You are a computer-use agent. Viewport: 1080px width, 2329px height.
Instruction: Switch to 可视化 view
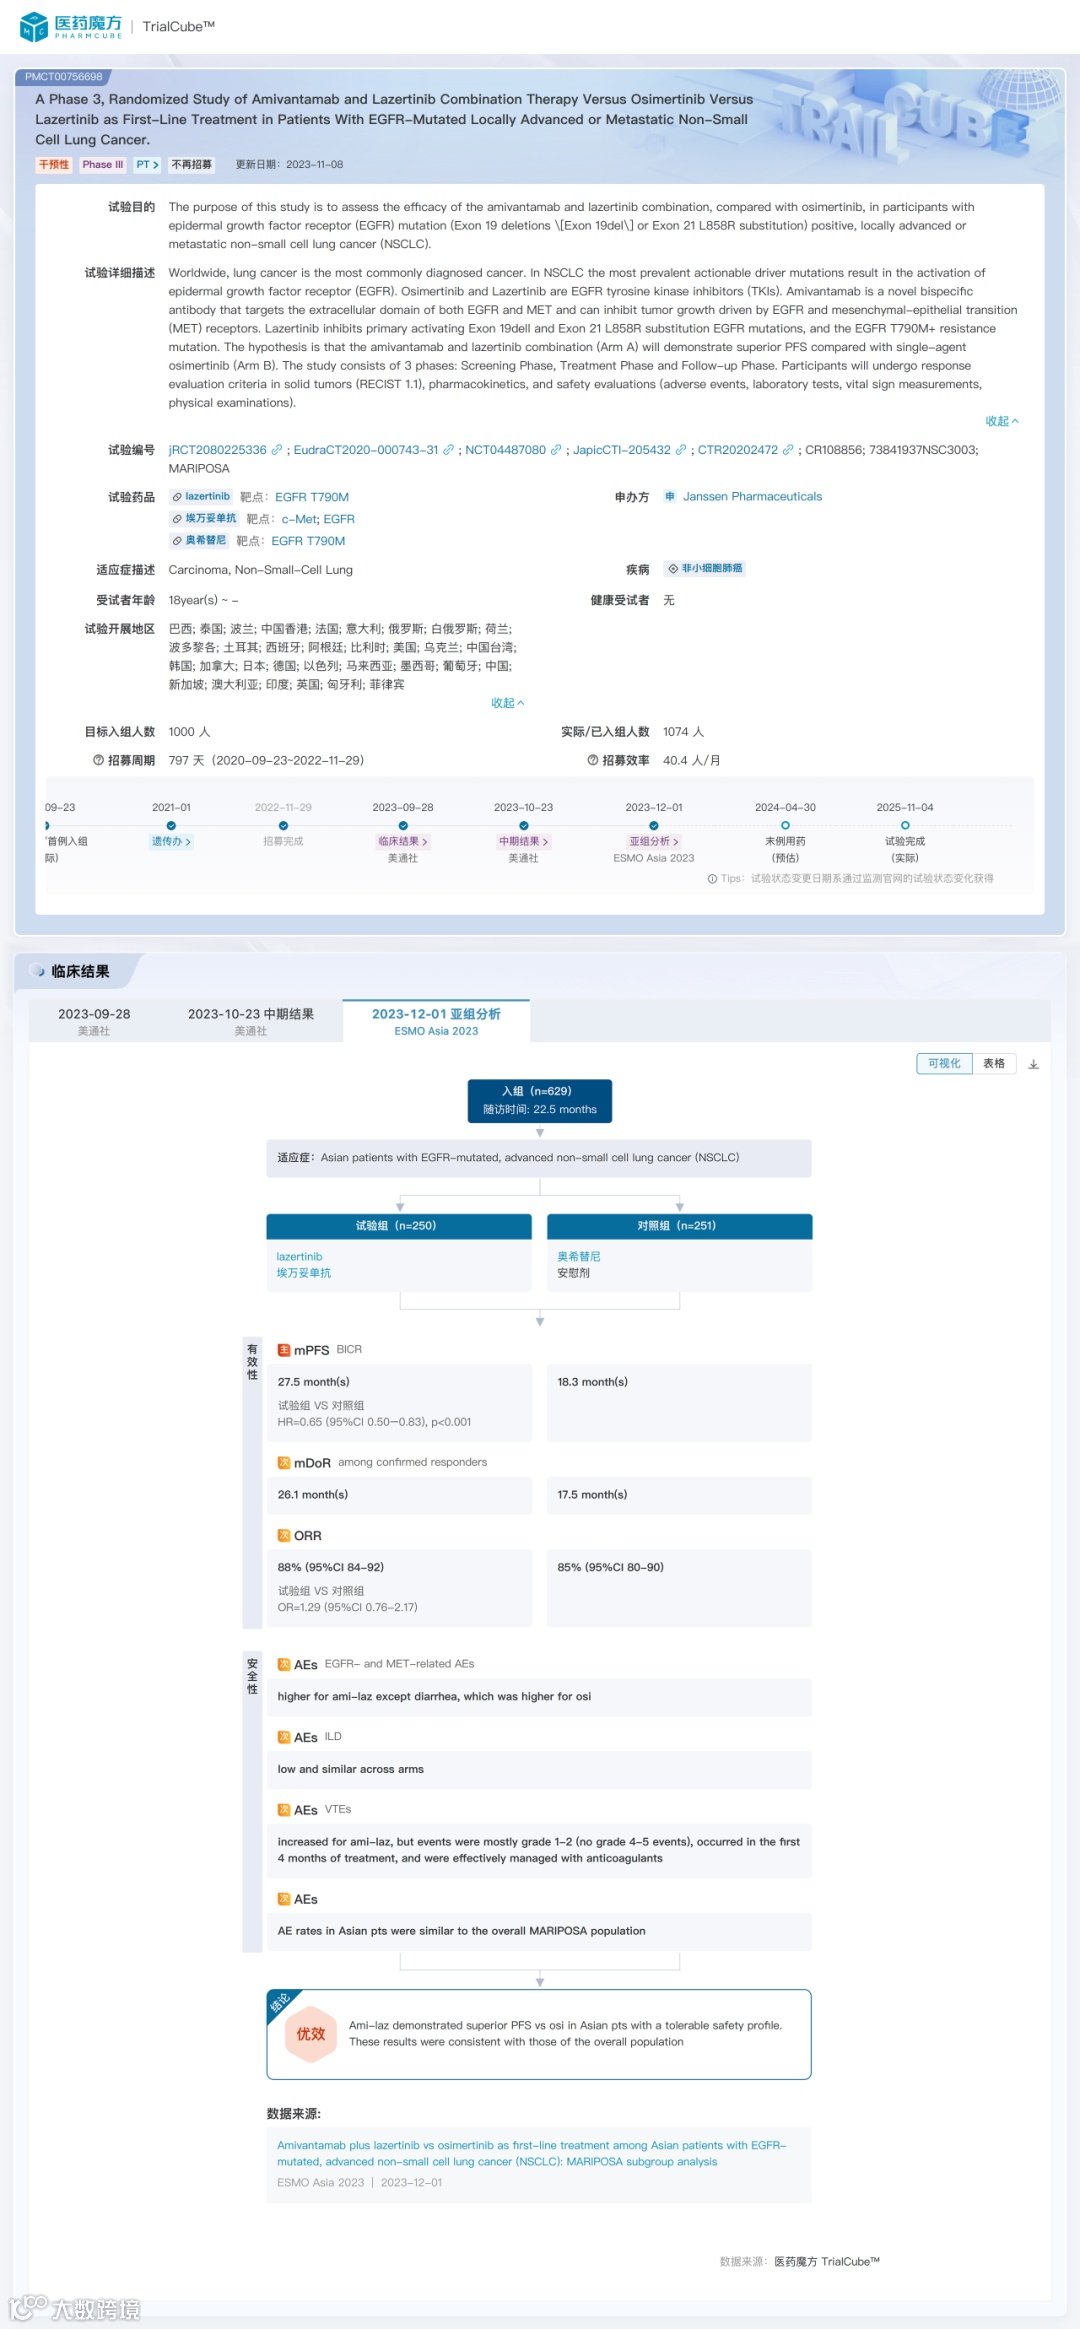tap(944, 1064)
